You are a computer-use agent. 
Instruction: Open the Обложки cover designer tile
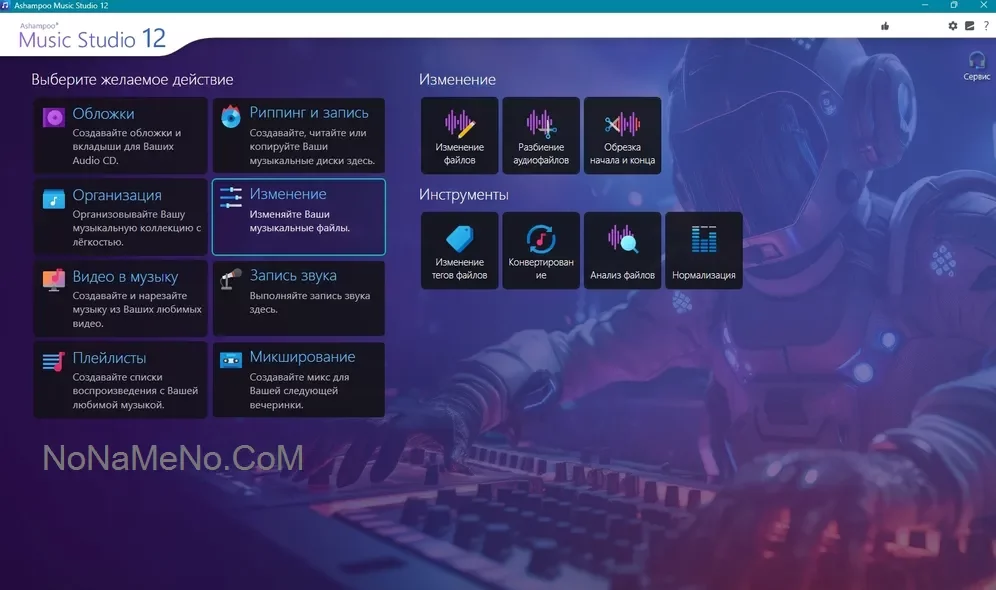(x=120, y=135)
